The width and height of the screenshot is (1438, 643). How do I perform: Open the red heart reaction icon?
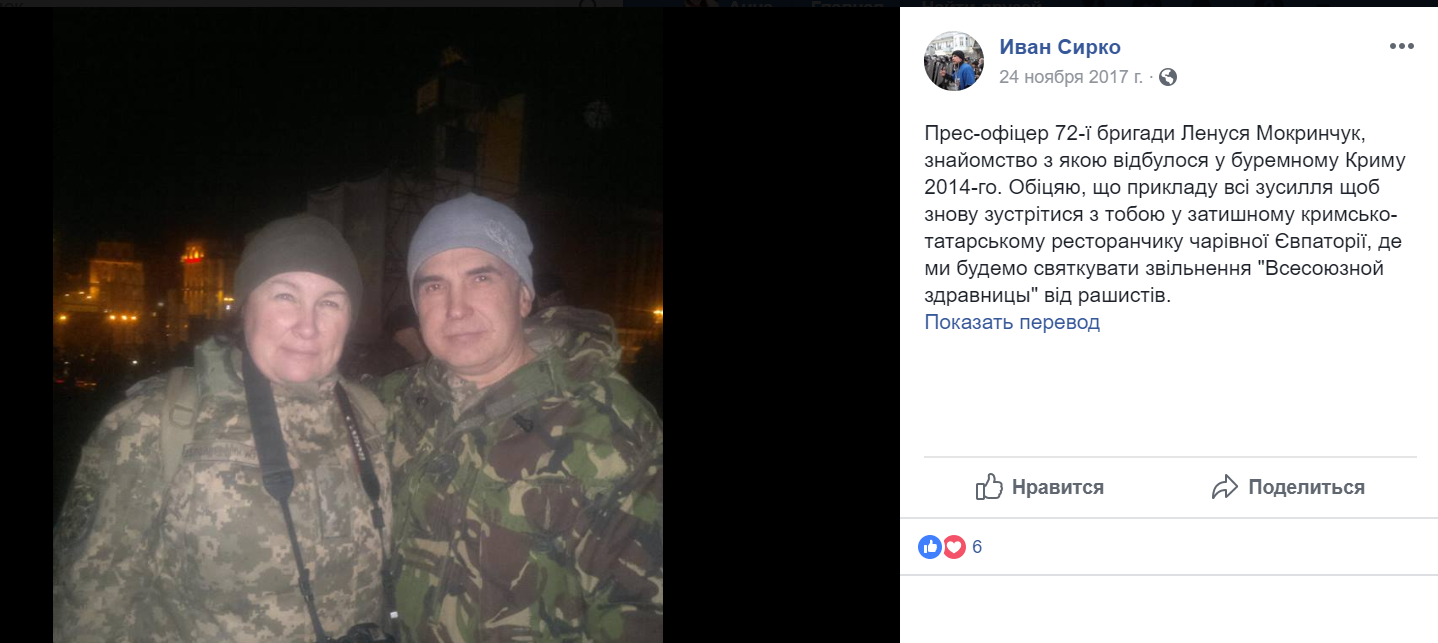point(954,547)
